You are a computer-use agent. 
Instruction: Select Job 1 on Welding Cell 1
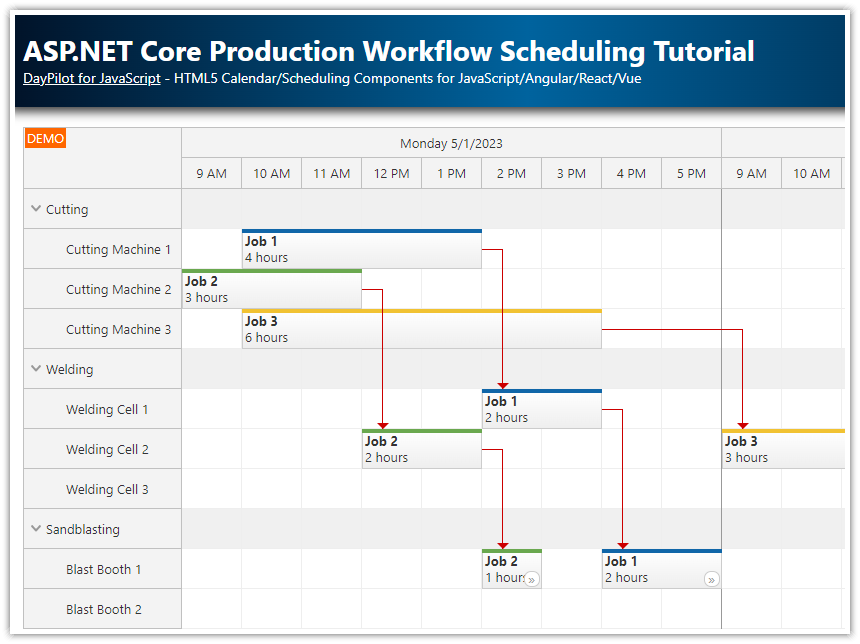pos(541,409)
